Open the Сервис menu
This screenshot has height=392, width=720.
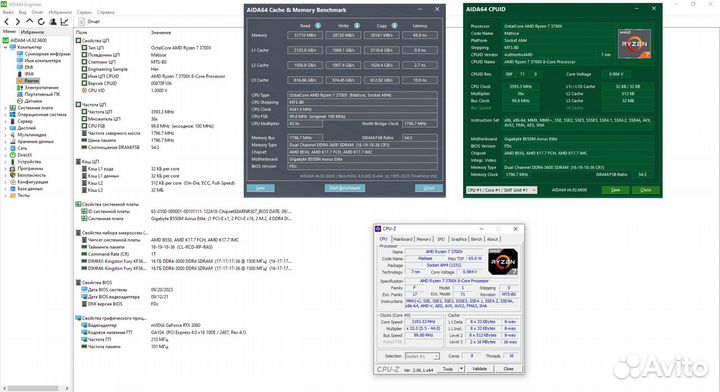(x=84, y=12)
